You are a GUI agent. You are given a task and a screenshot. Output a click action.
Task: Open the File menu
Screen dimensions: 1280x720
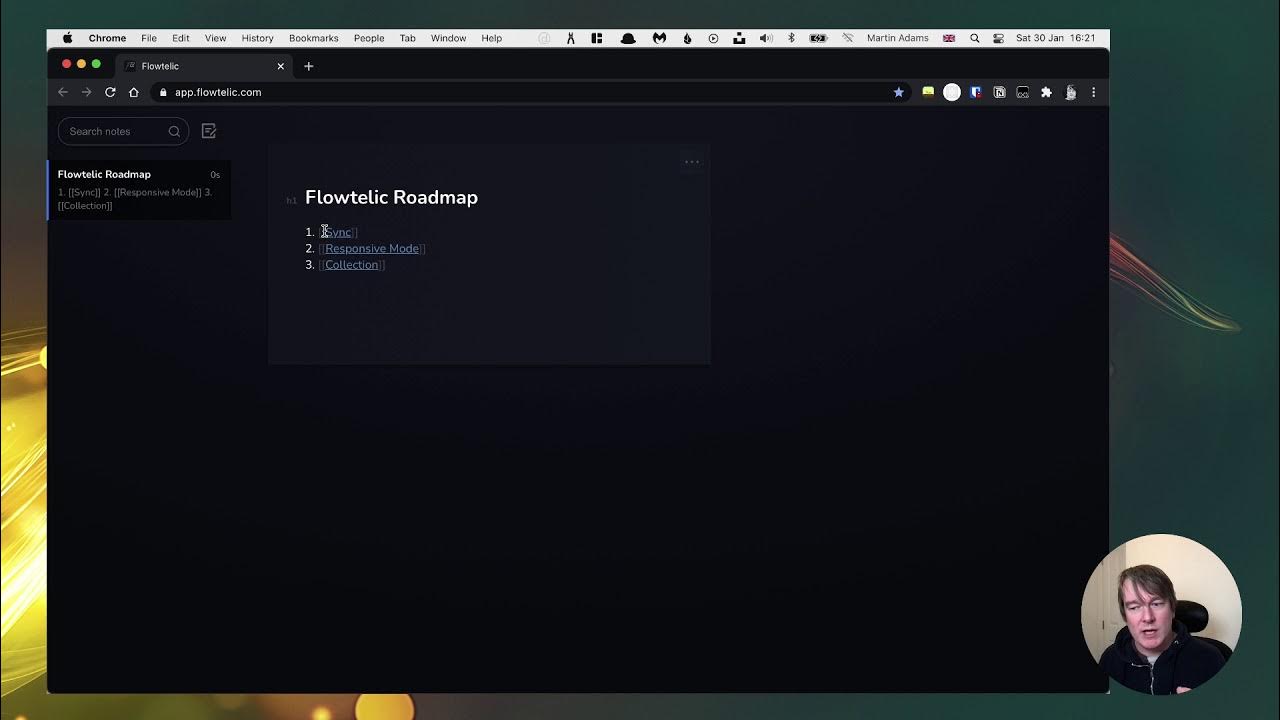[148, 38]
